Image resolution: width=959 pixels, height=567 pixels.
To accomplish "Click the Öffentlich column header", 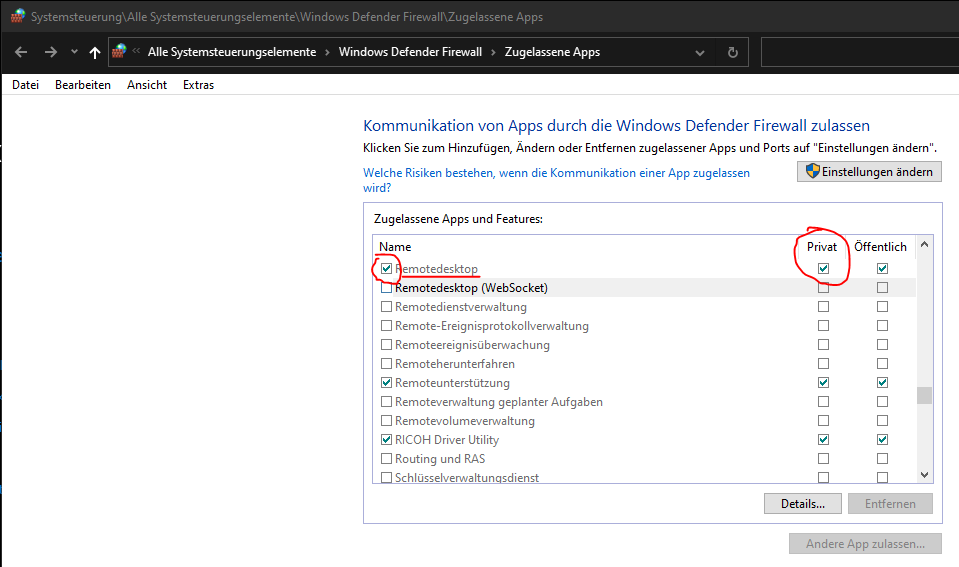I will click(x=880, y=247).
